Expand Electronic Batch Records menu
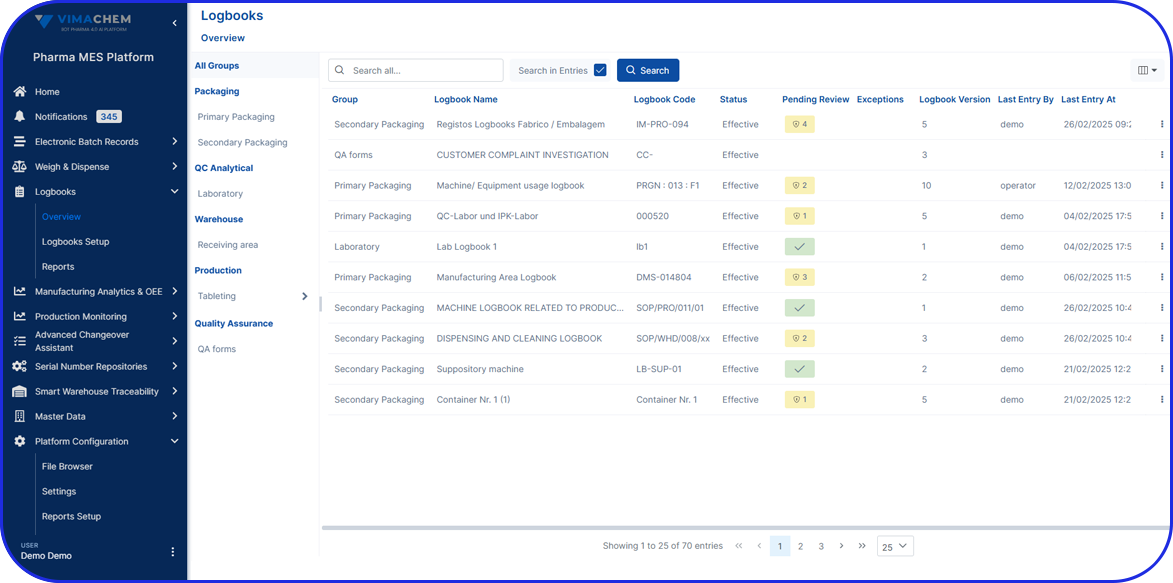 174,142
